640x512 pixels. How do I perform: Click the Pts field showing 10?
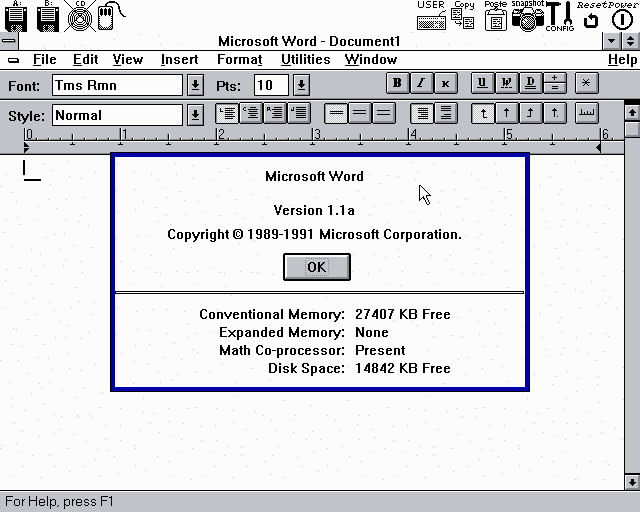point(271,85)
